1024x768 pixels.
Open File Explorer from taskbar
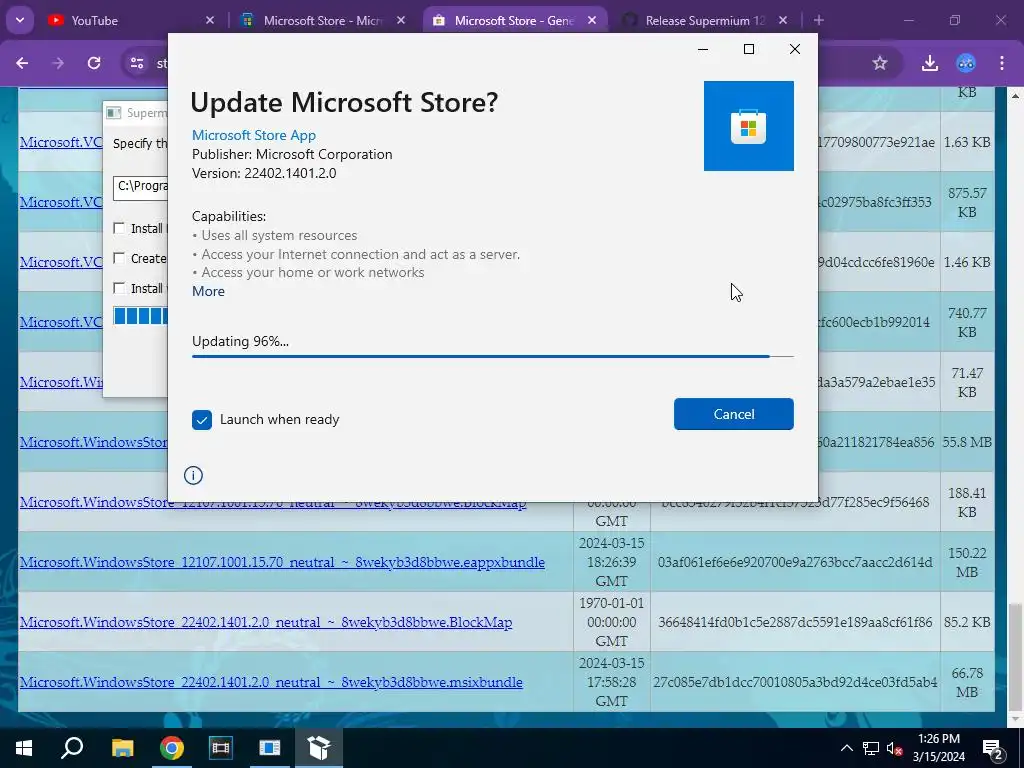tap(122, 748)
